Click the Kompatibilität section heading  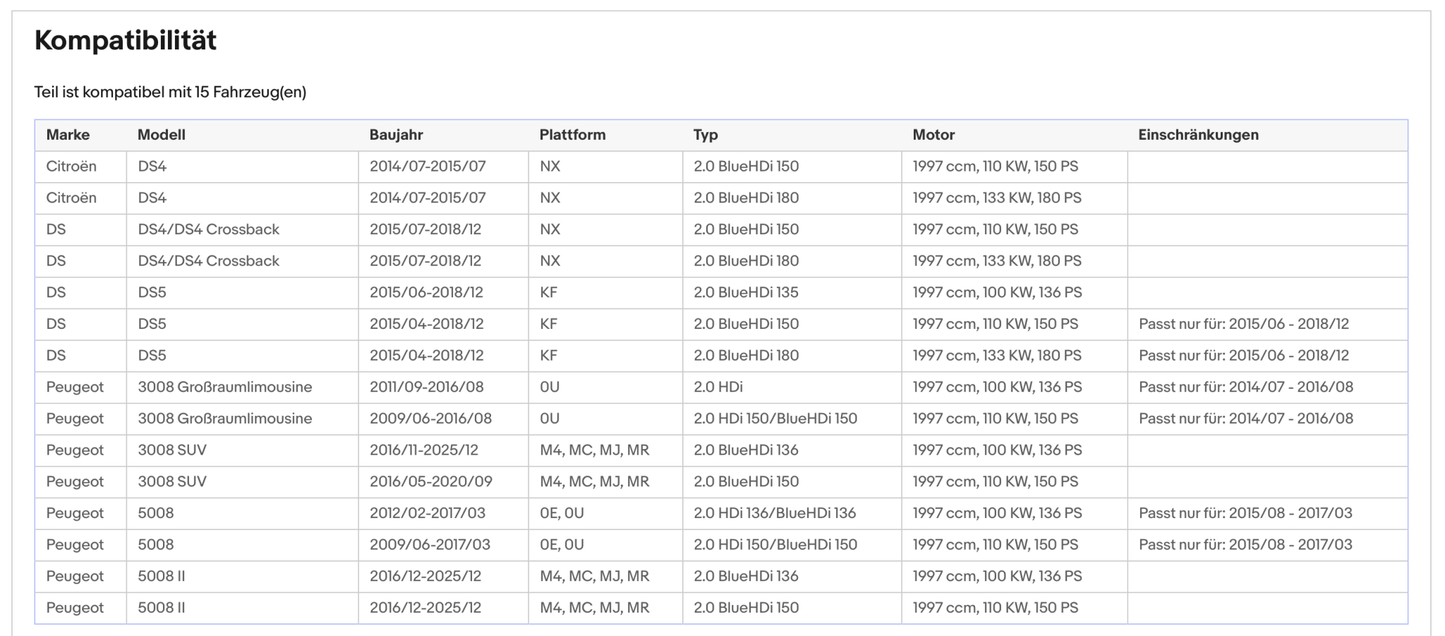click(125, 41)
